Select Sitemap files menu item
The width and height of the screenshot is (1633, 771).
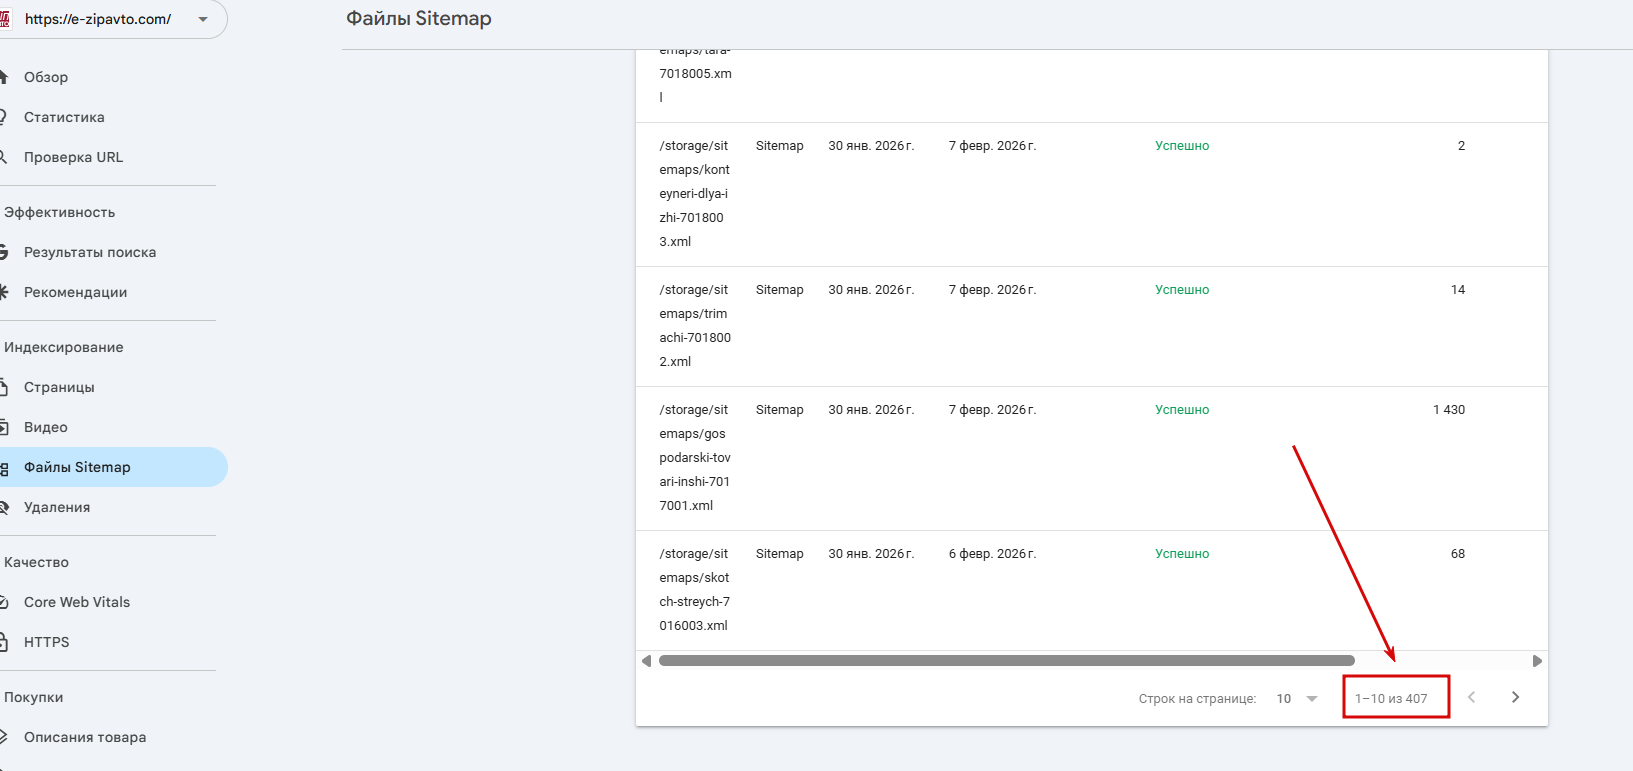pyautogui.click(x=77, y=467)
